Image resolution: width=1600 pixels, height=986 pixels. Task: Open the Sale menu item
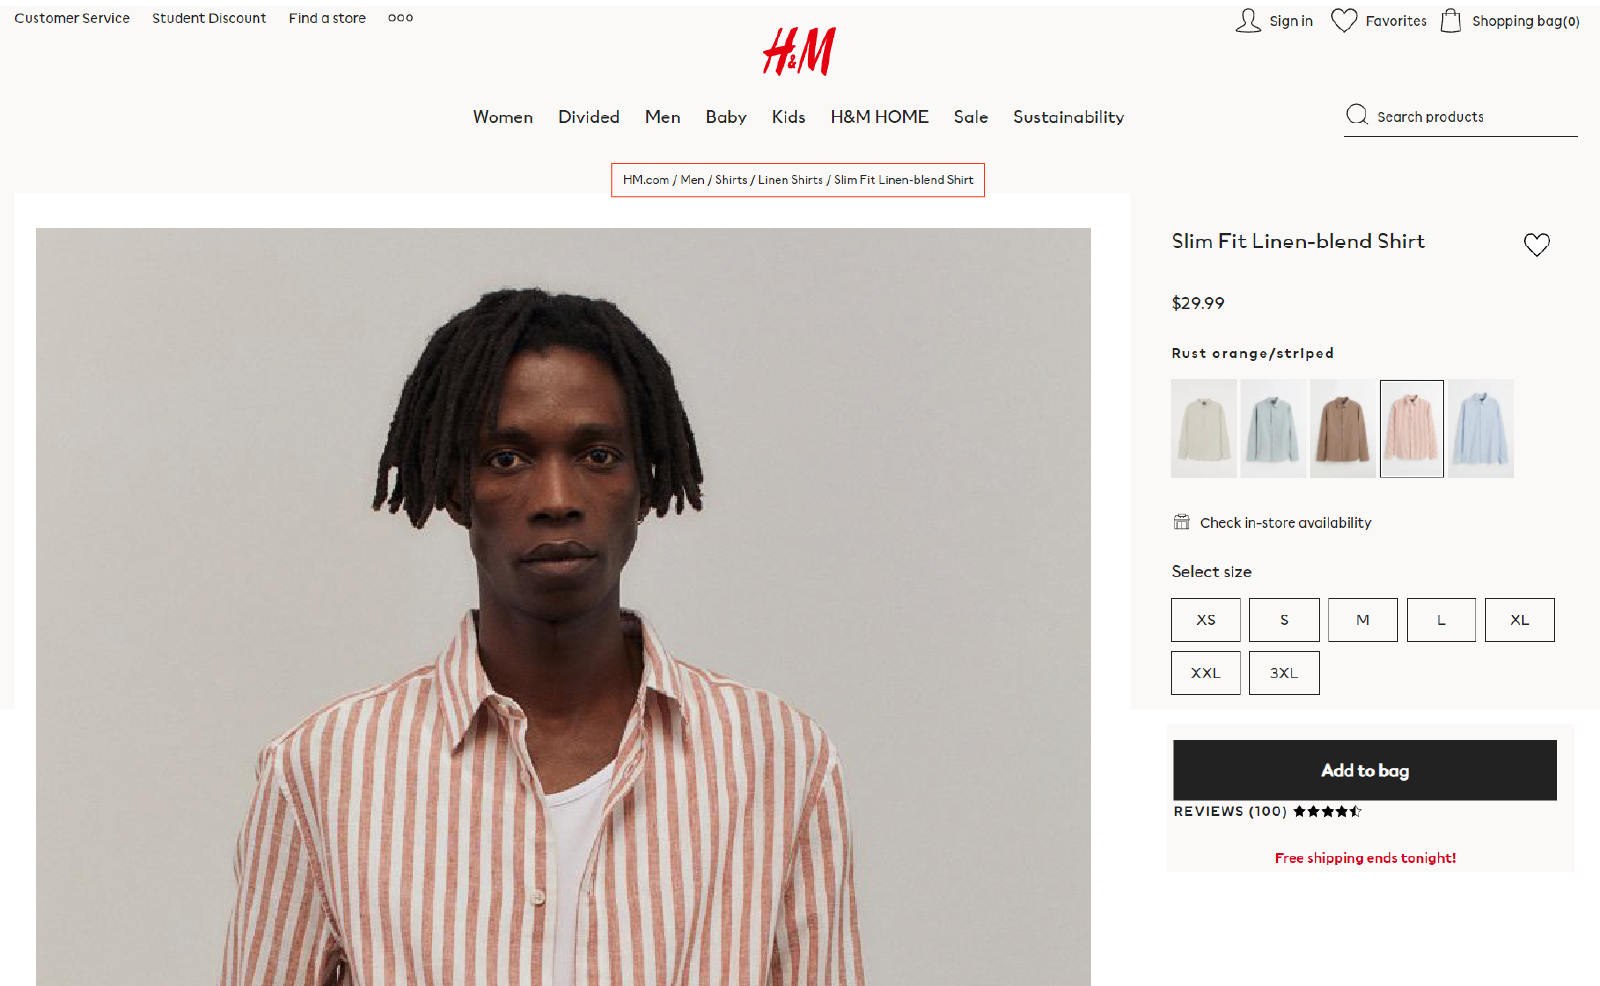click(x=971, y=117)
